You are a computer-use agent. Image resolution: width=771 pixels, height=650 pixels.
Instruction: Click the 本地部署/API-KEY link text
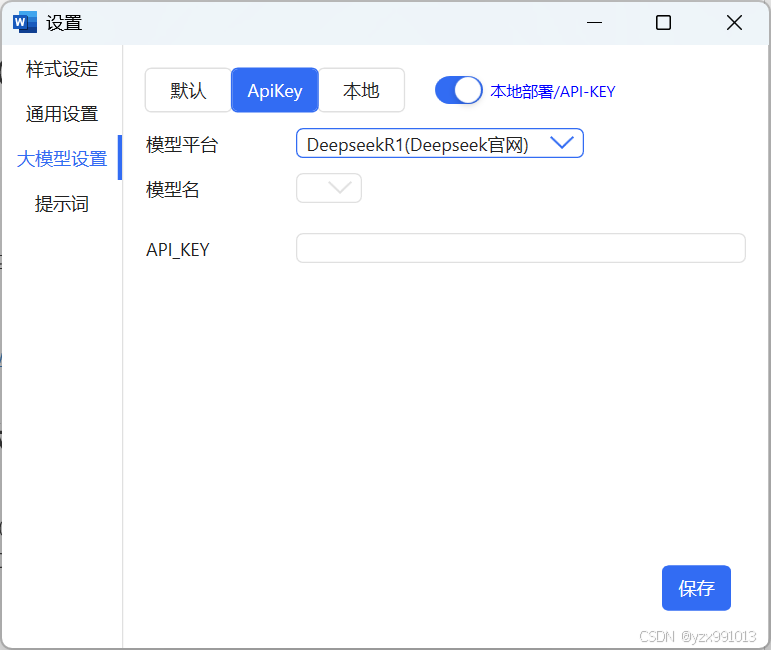coord(553,91)
